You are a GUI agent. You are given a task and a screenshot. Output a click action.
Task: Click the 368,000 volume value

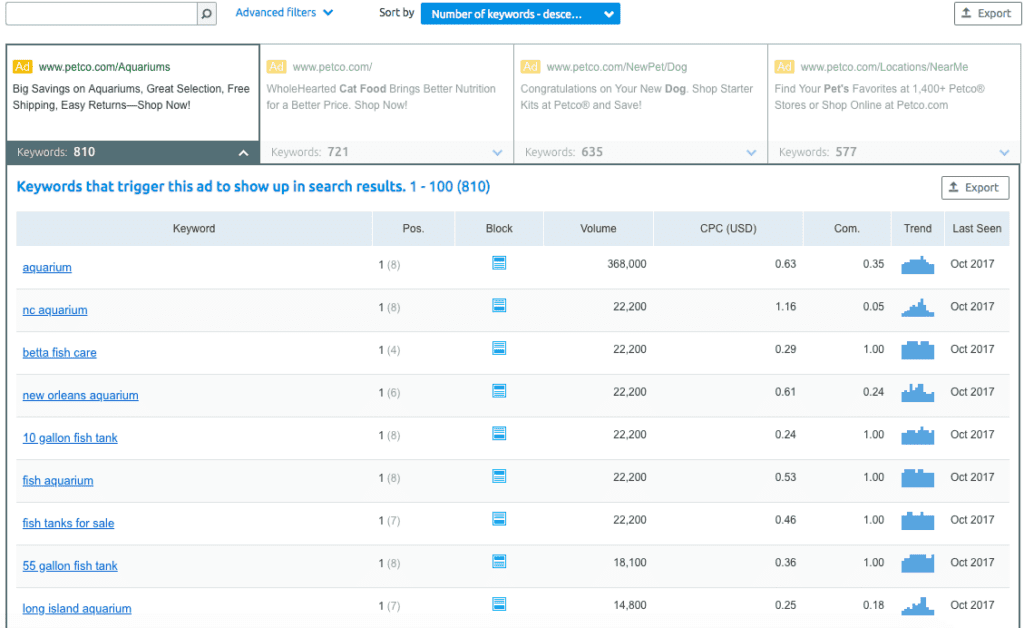627,264
